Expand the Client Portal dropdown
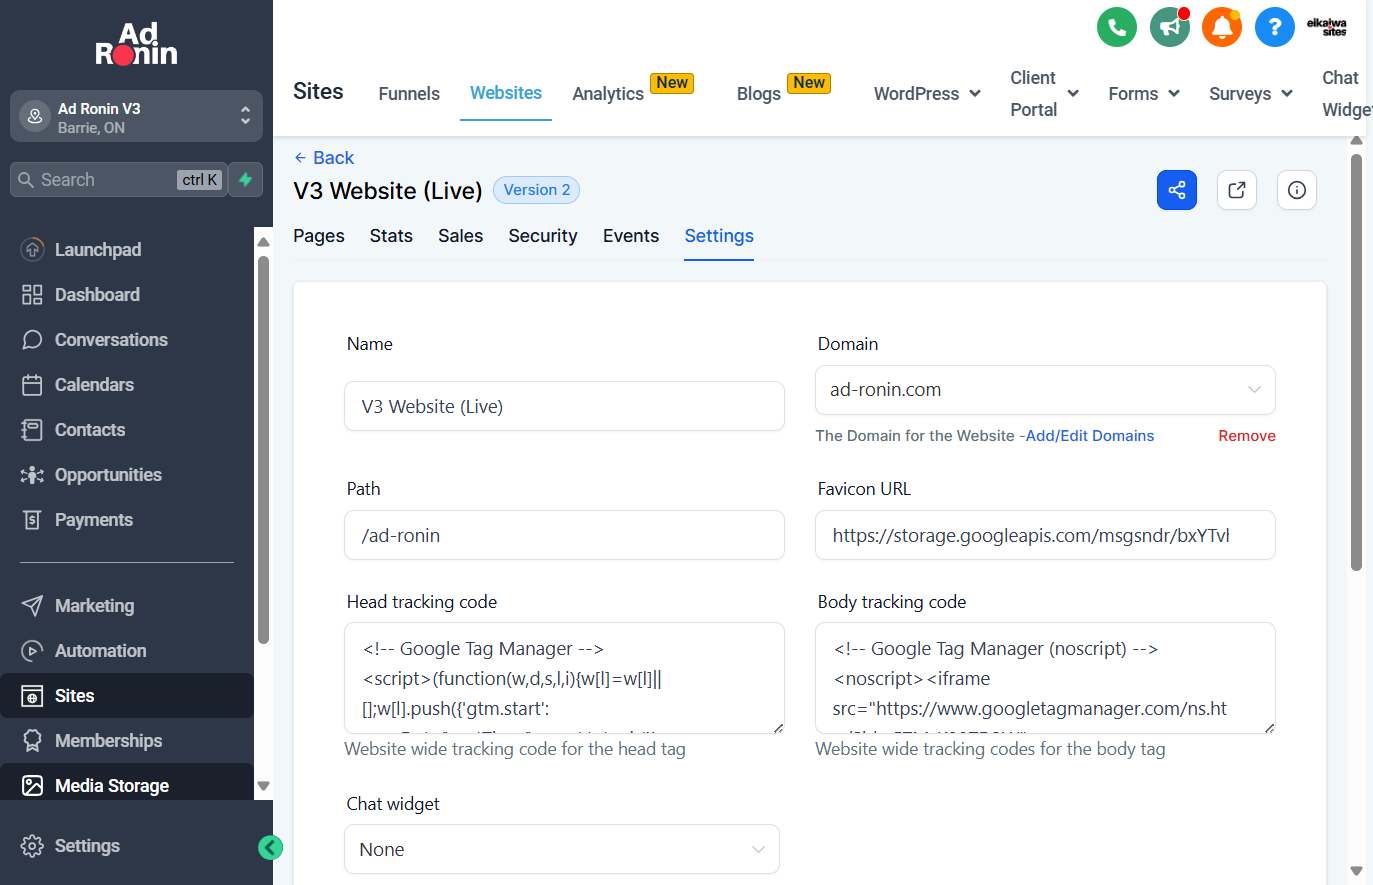Viewport: 1373px width, 885px height. pos(1044,94)
